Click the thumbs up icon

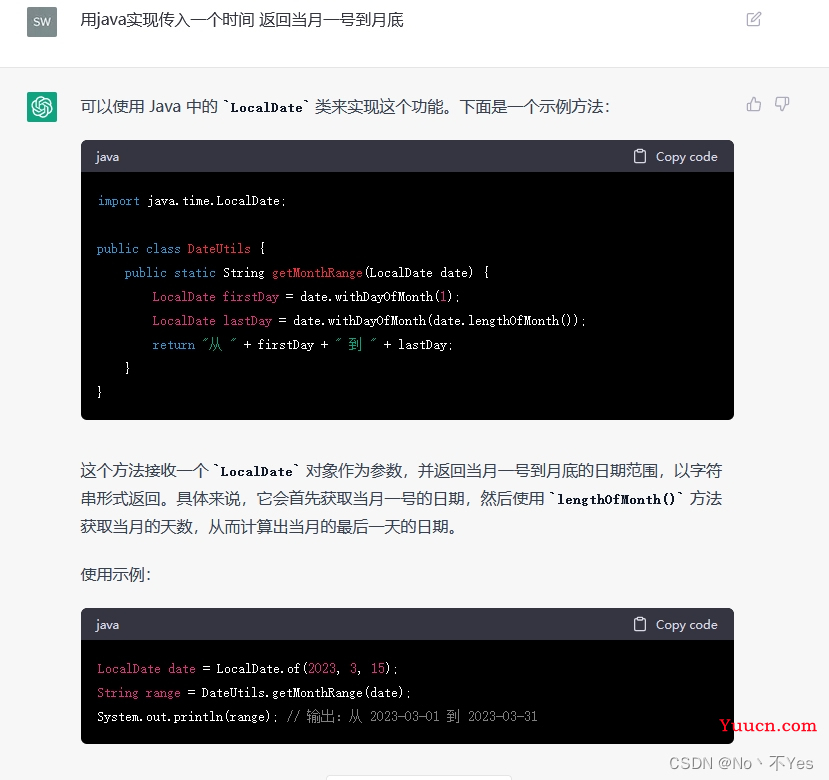[x=754, y=104]
